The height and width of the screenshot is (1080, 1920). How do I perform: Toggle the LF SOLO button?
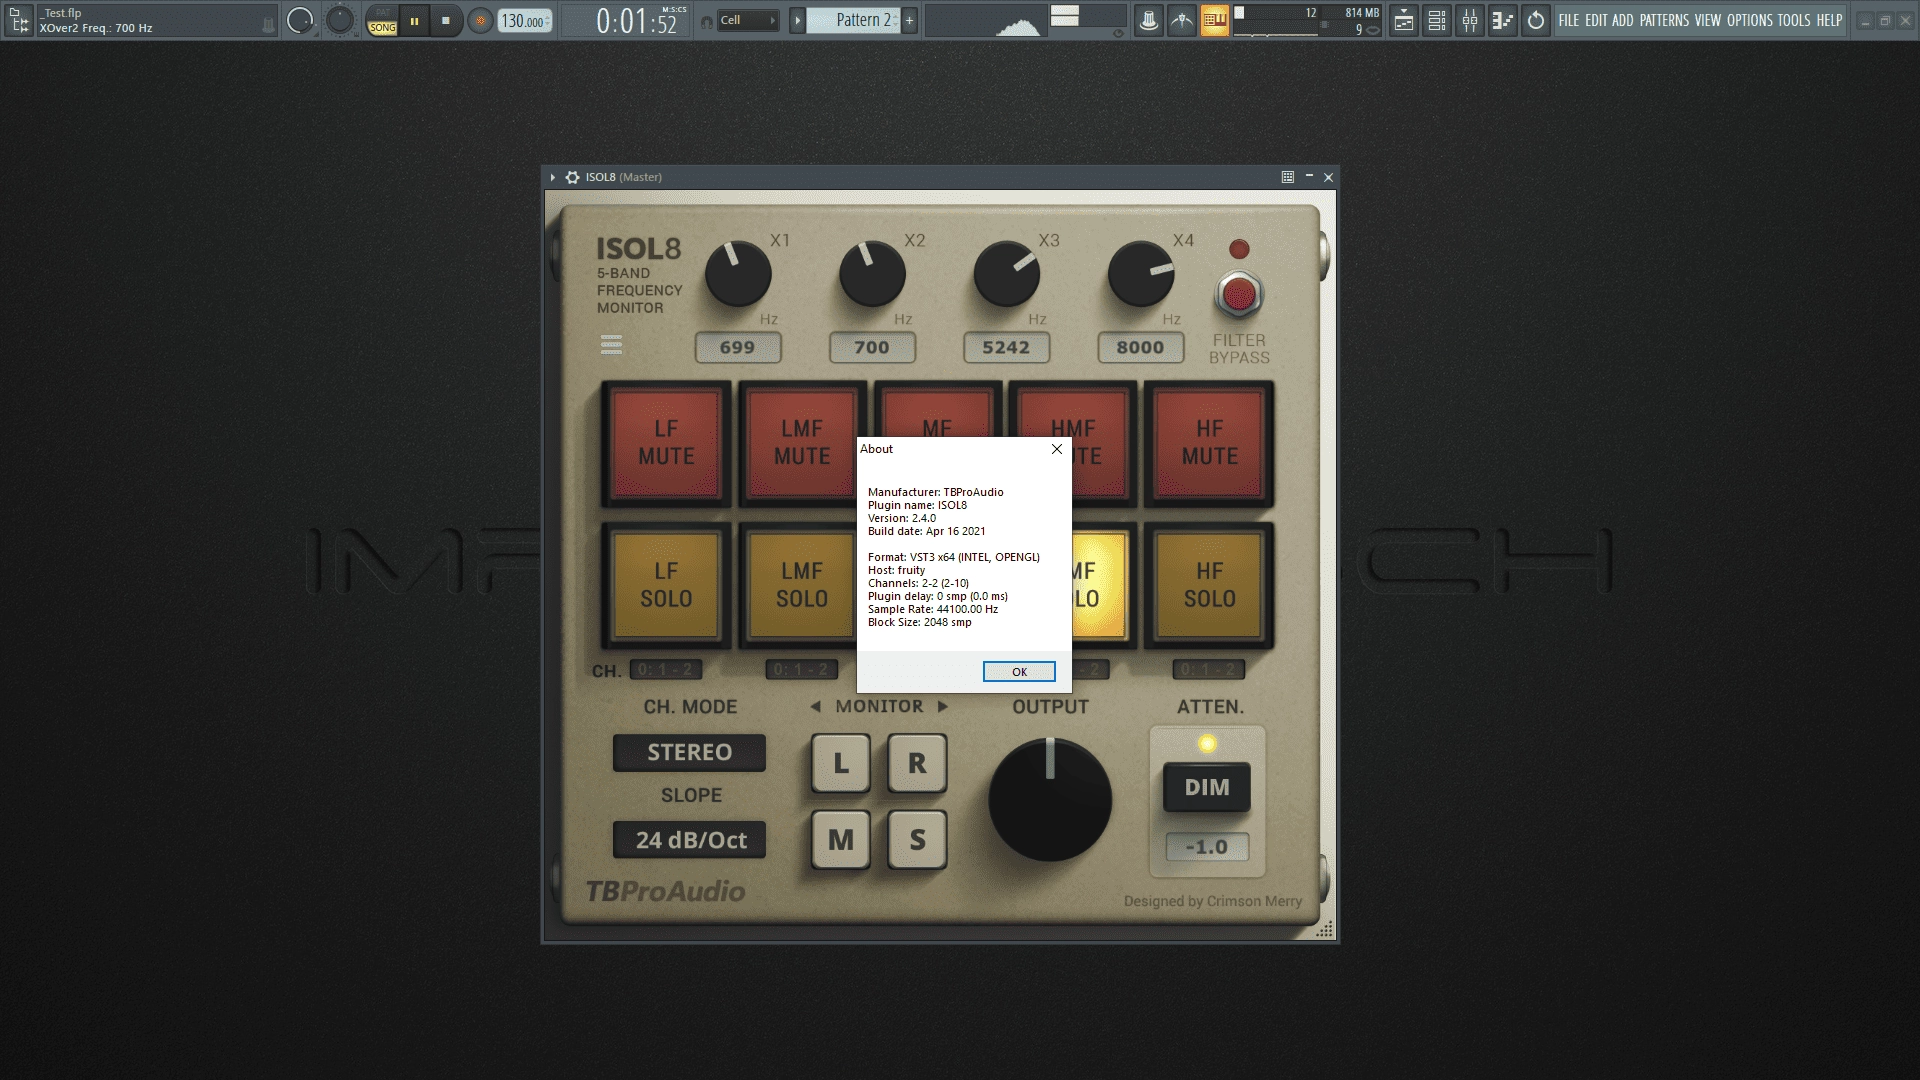point(666,585)
